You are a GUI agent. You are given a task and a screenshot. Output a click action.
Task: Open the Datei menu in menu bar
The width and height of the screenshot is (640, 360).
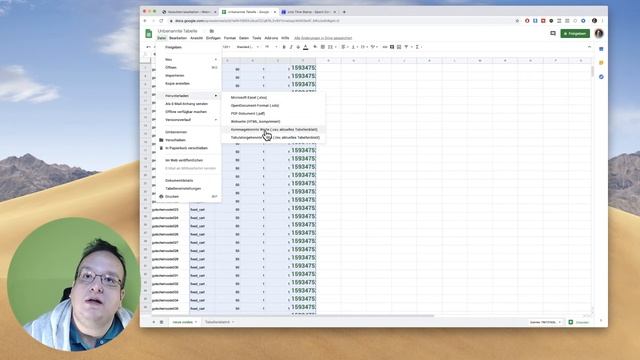[x=161, y=38]
